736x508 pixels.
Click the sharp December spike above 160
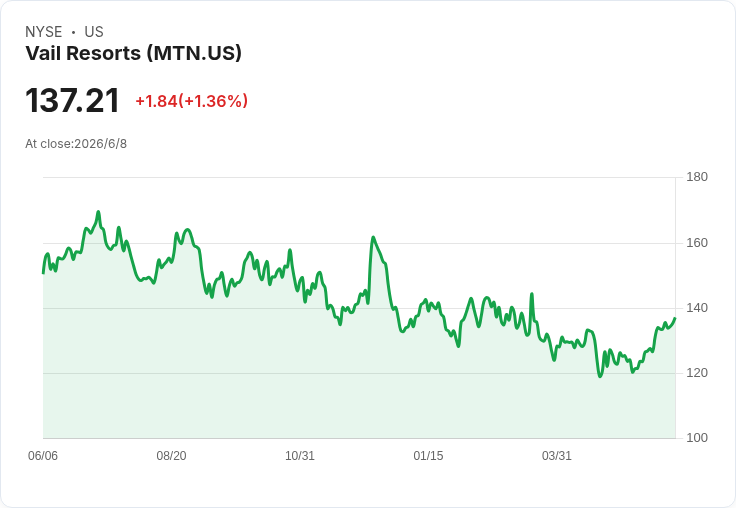coord(373,238)
